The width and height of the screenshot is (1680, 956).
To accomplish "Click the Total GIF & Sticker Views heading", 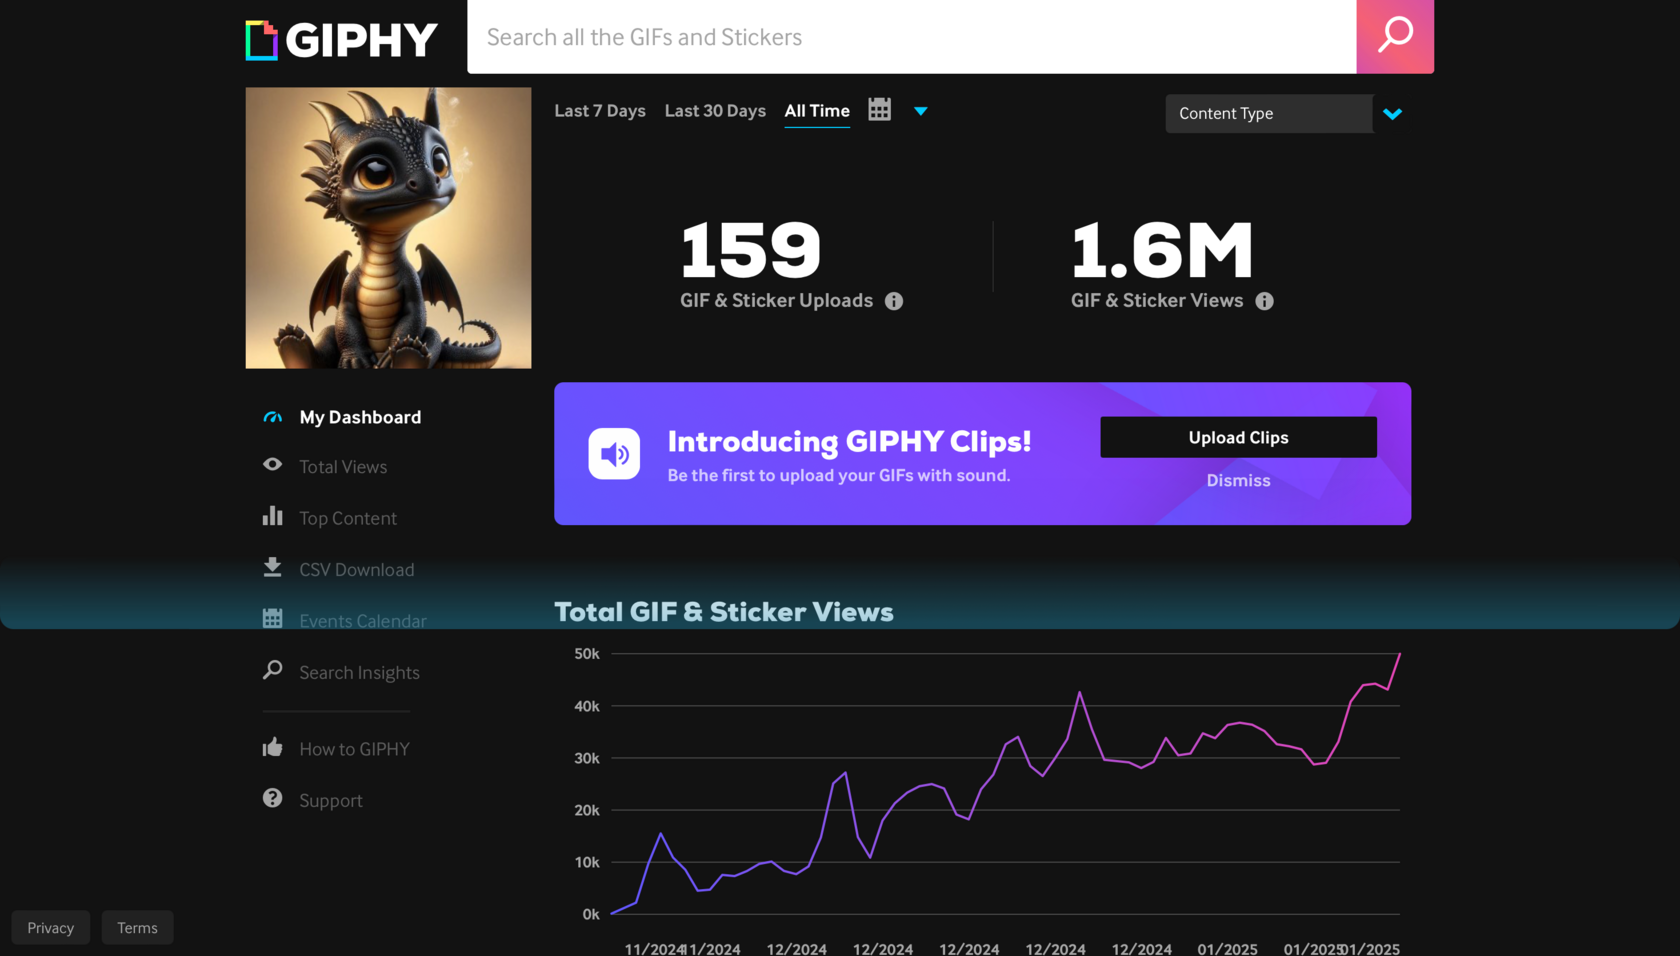I will pyautogui.click(x=724, y=612).
